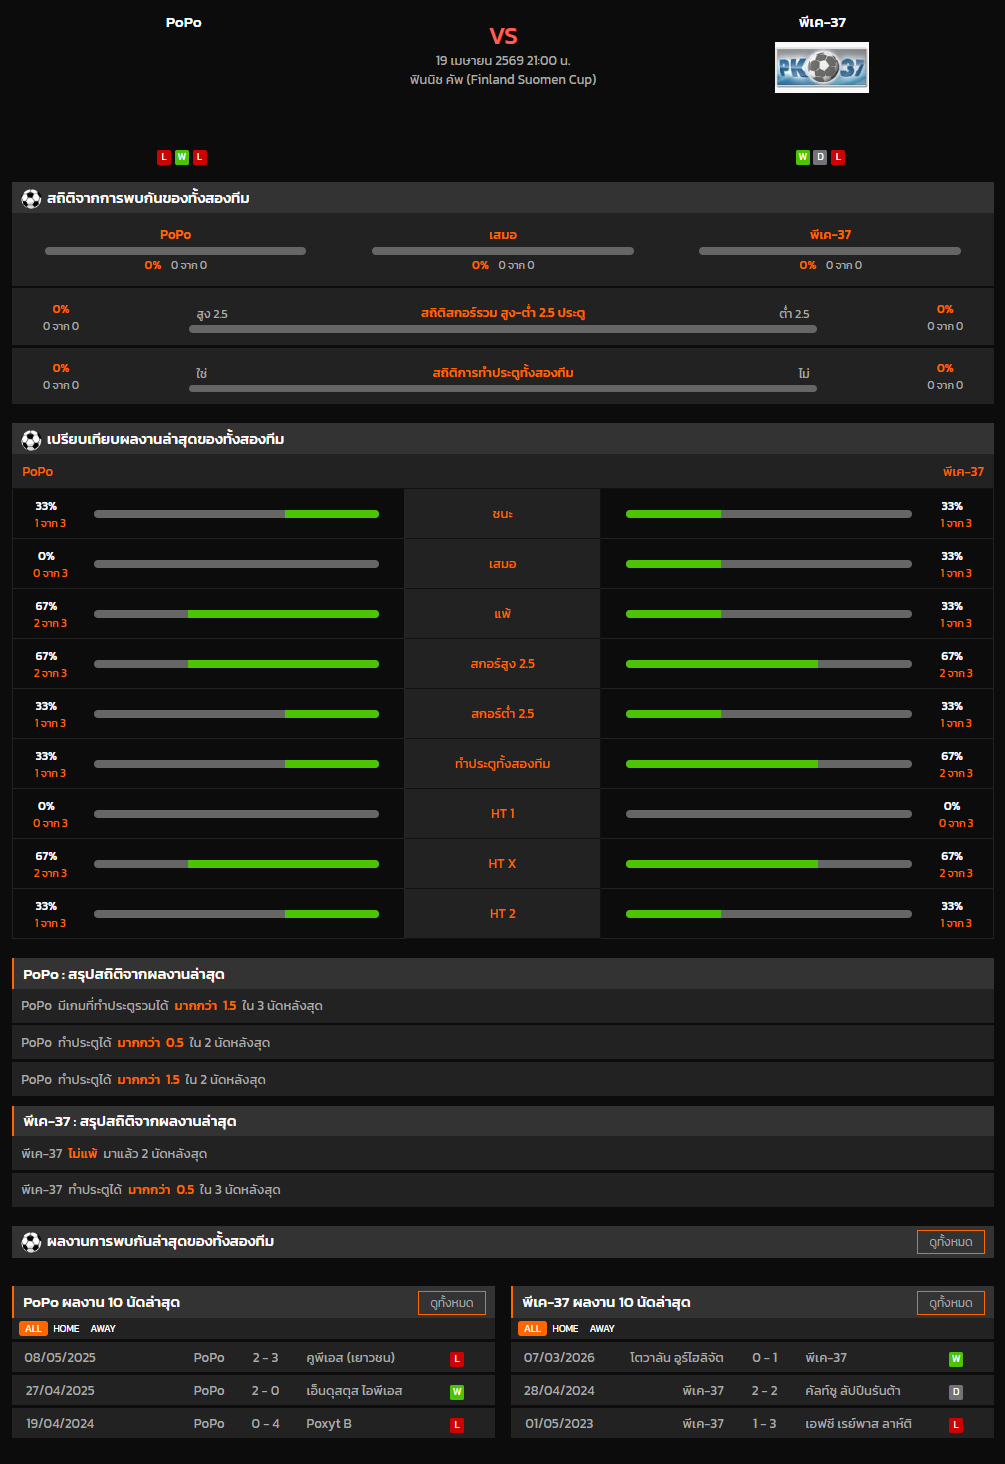This screenshot has width=1005, height=1464.
Task: Click the W result badge in the 27/04/2025 row
Action: (456, 1392)
